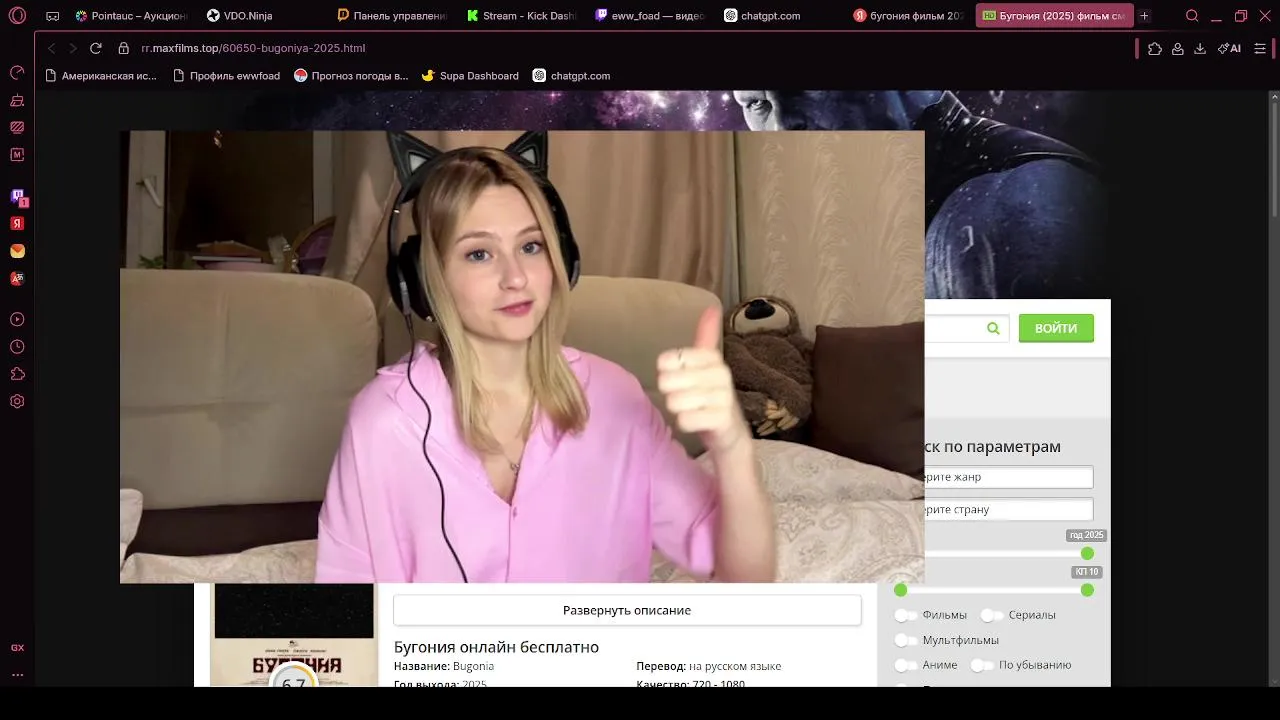Open the downloads icon
Viewport: 1280px width, 720px height.
tap(1200, 48)
